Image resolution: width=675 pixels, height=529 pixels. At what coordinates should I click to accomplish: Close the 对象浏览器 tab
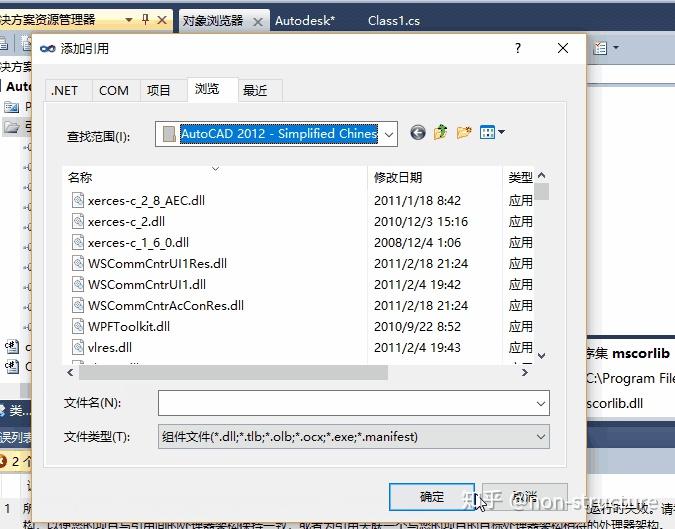click(x=257, y=22)
